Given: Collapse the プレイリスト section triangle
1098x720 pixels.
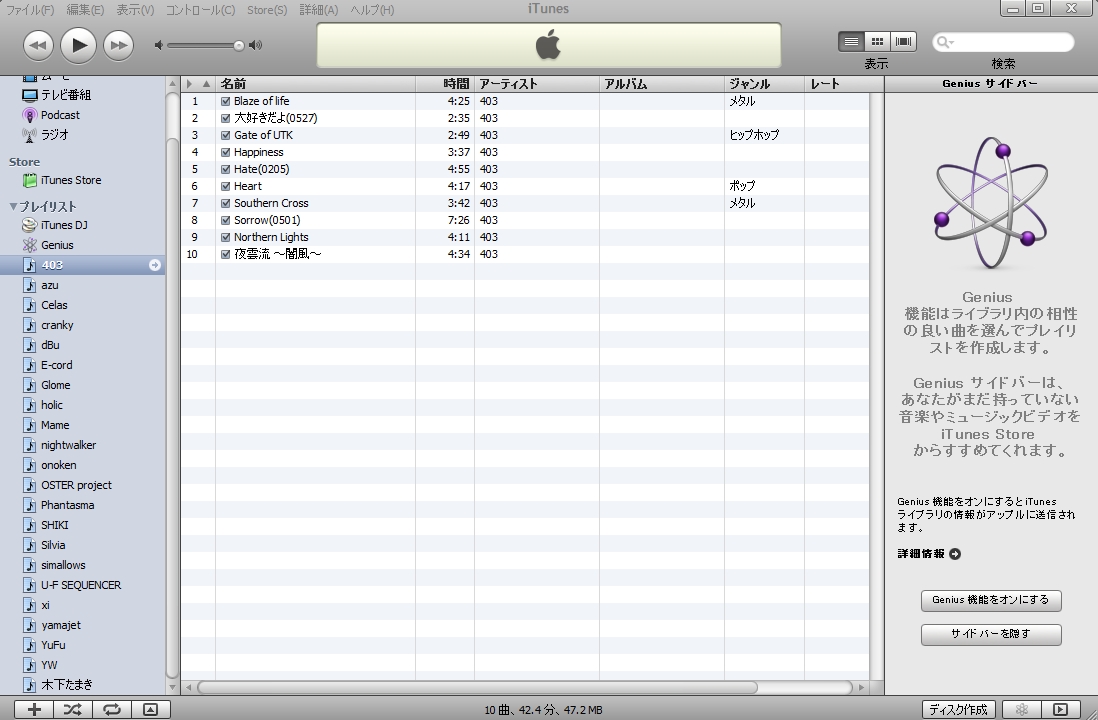Looking at the screenshot, I should tap(13, 207).
